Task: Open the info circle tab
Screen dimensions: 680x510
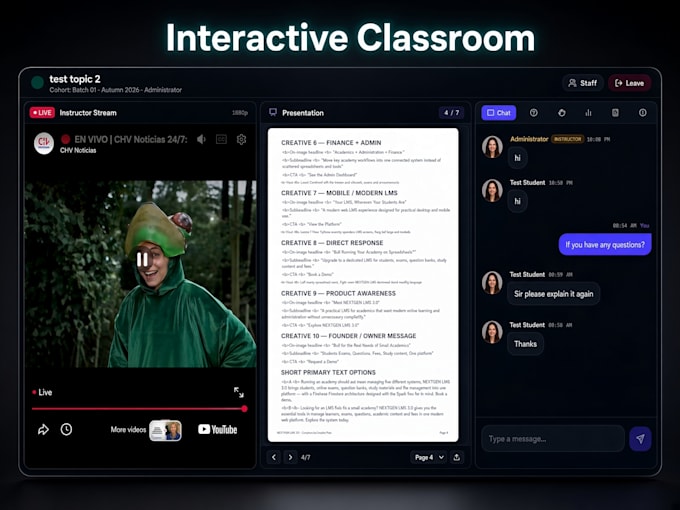Action: point(643,113)
